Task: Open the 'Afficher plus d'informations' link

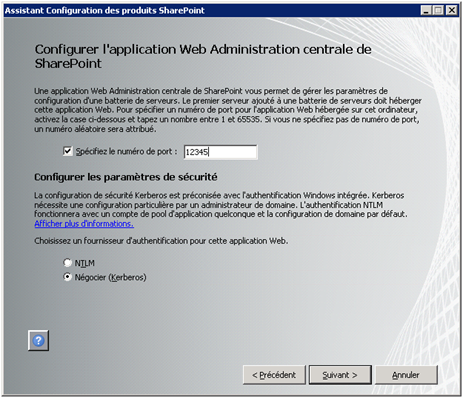Action: [x=84, y=224]
